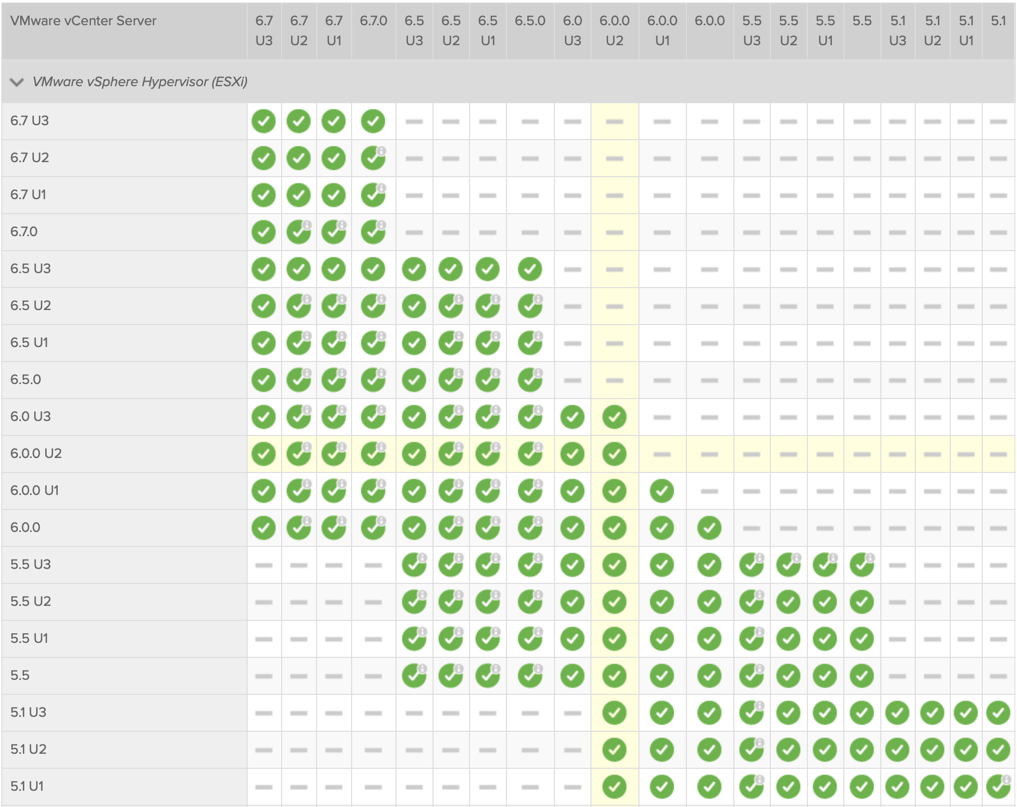
Task: Click info-badged check for ESXi 5.5 U3 under vCenter 6.5 U3
Action: 414,565
